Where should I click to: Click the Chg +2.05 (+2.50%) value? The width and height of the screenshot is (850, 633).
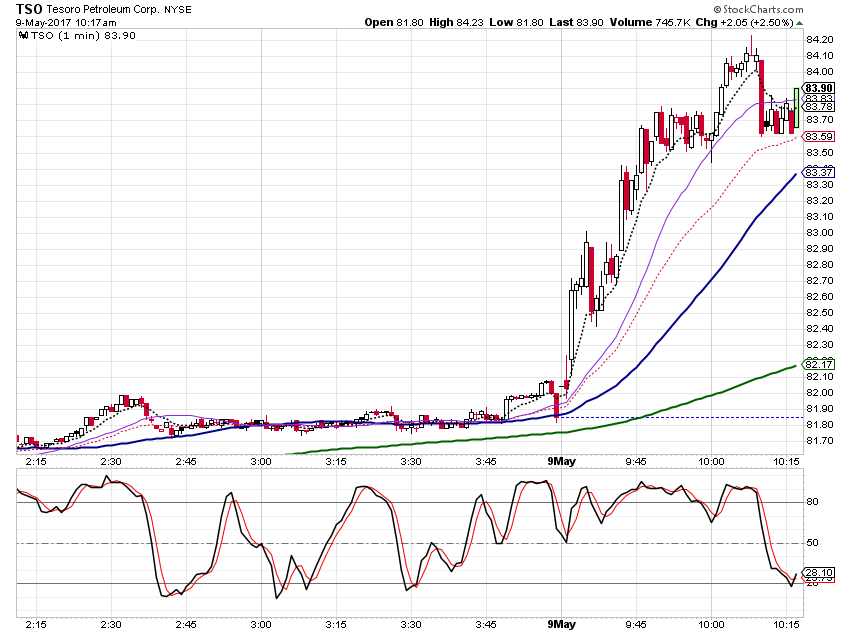pyautogui.click(x=745, y=22)
